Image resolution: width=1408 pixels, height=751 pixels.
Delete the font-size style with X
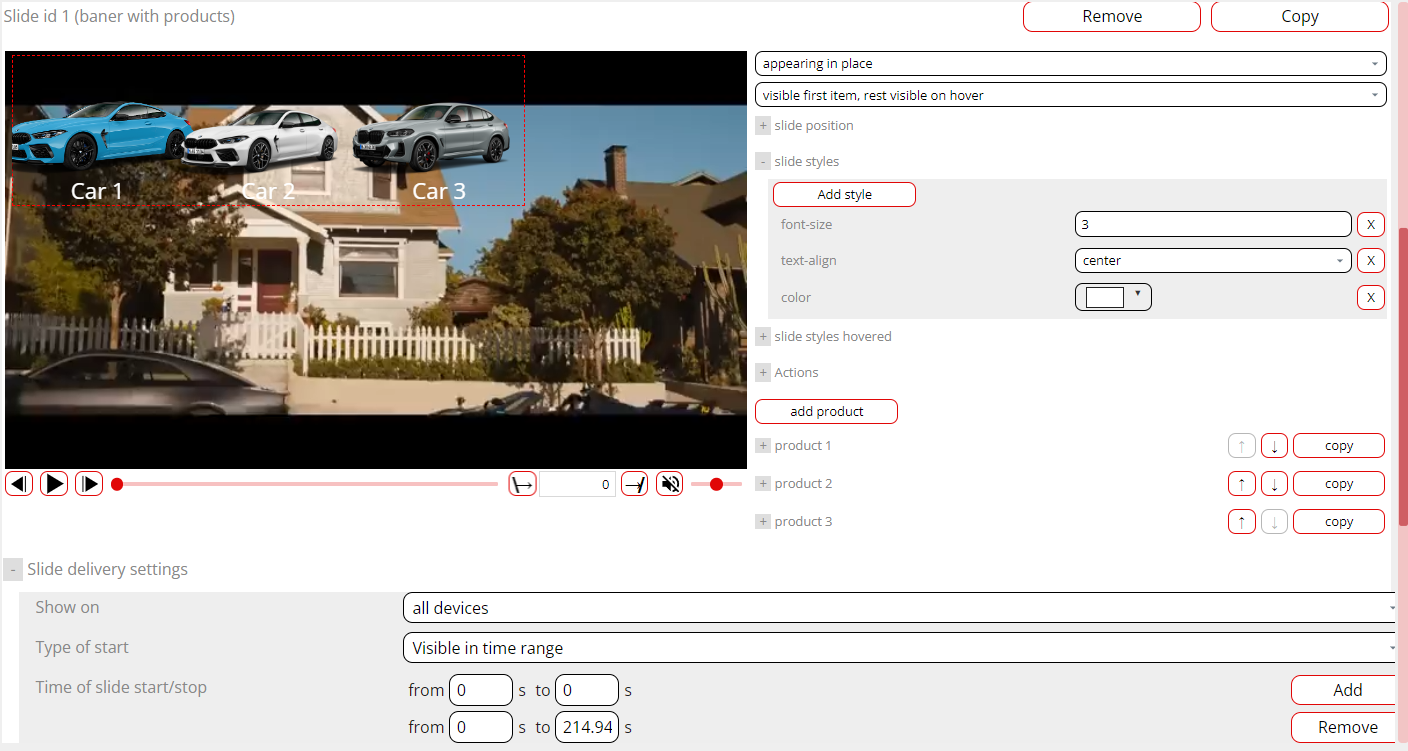pos(1370,224)
